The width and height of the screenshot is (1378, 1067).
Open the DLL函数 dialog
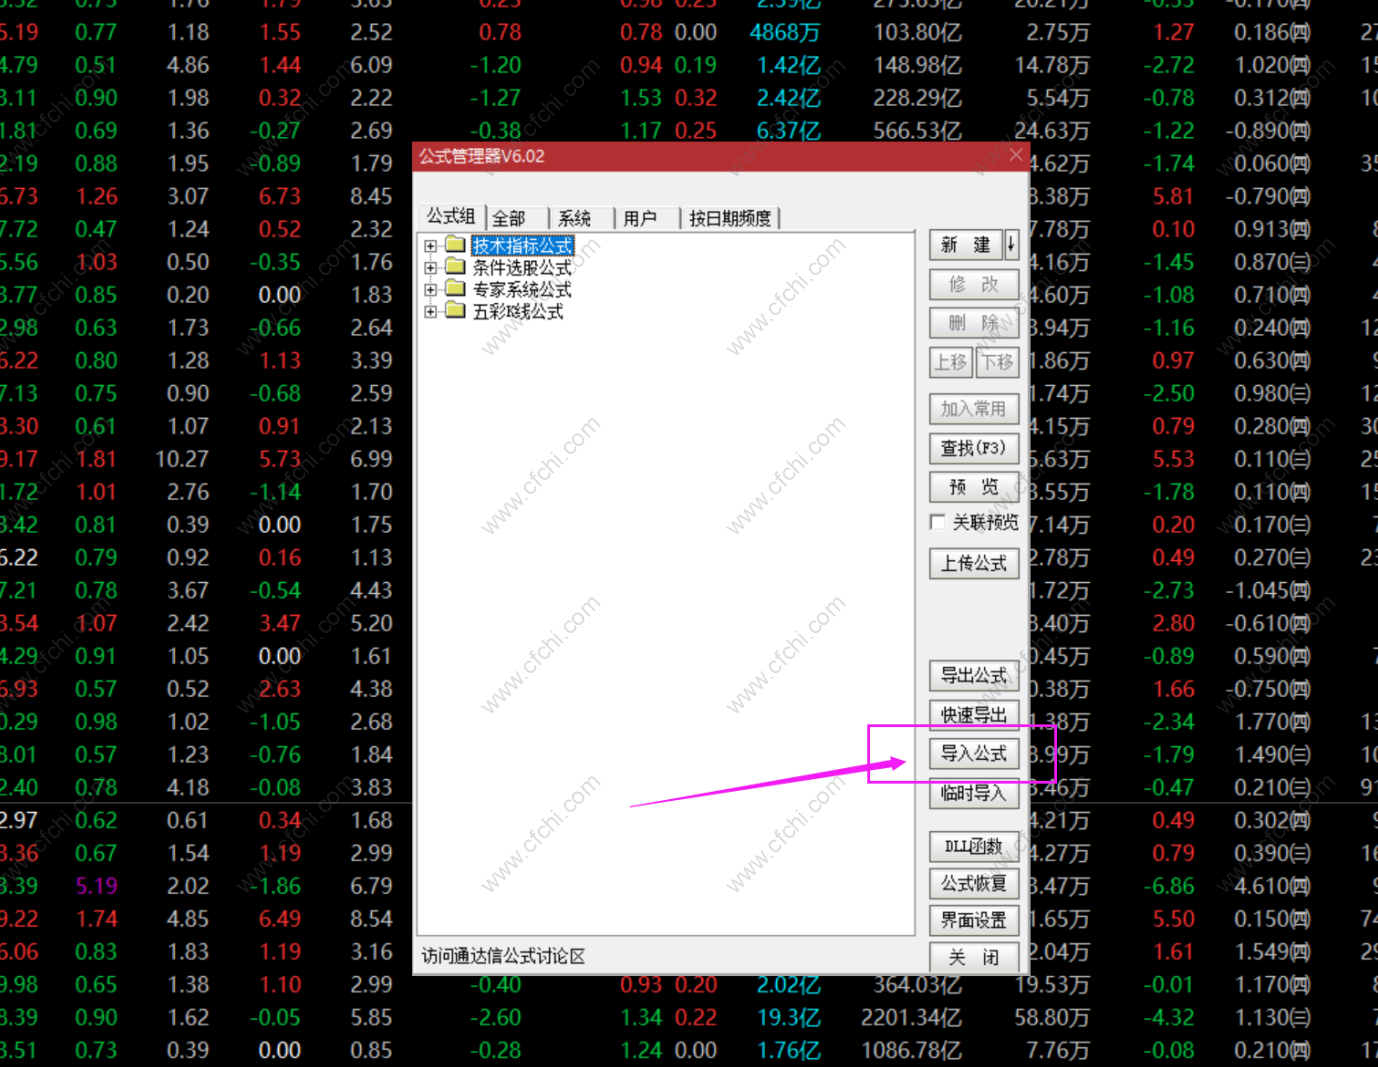click(974, 847)
